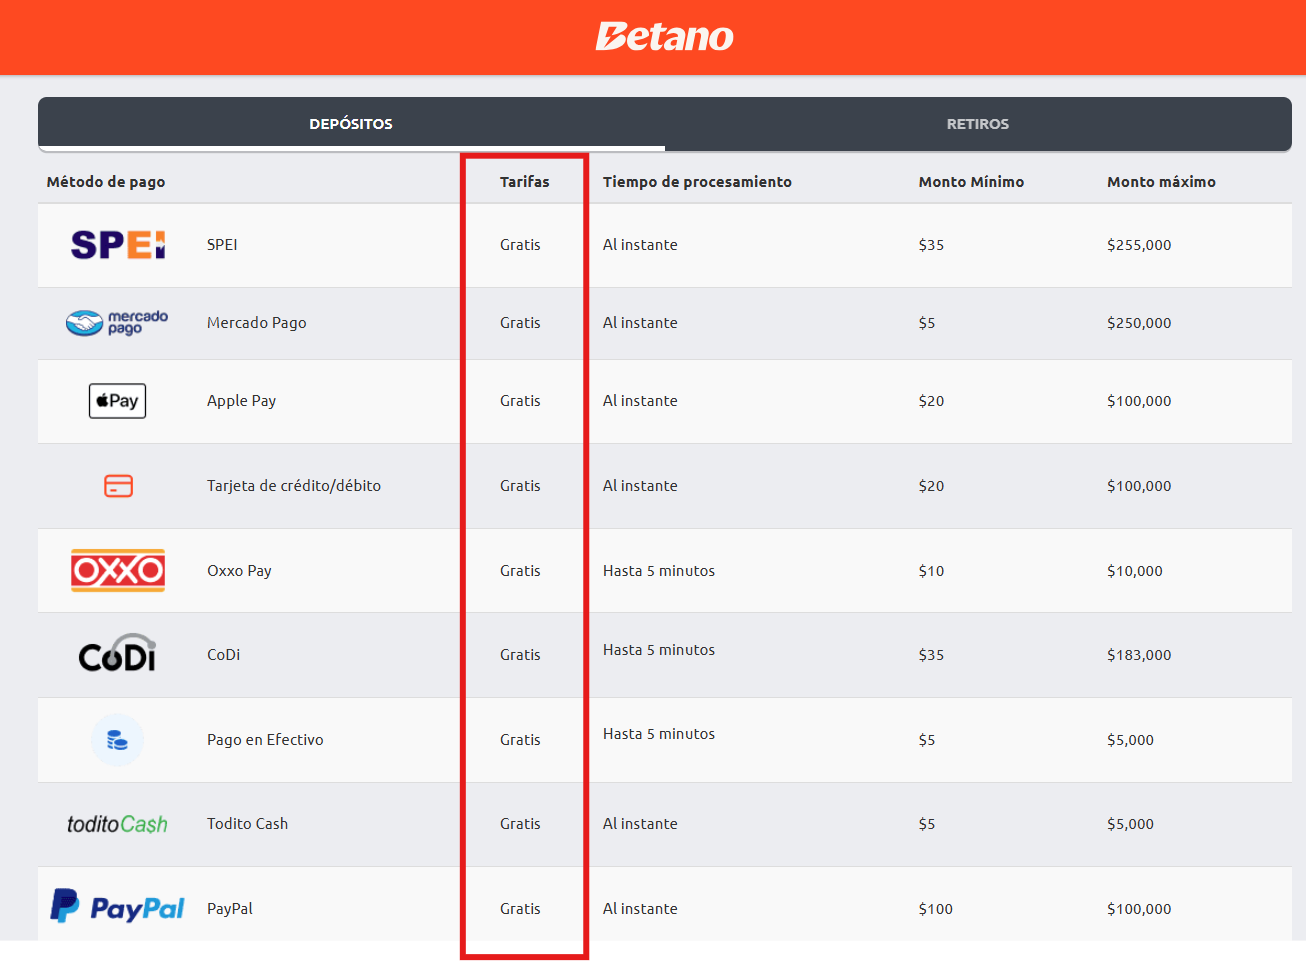Click the Método de pago column header
Screen dimensions: 1306x961
click(x=106, y=182)
